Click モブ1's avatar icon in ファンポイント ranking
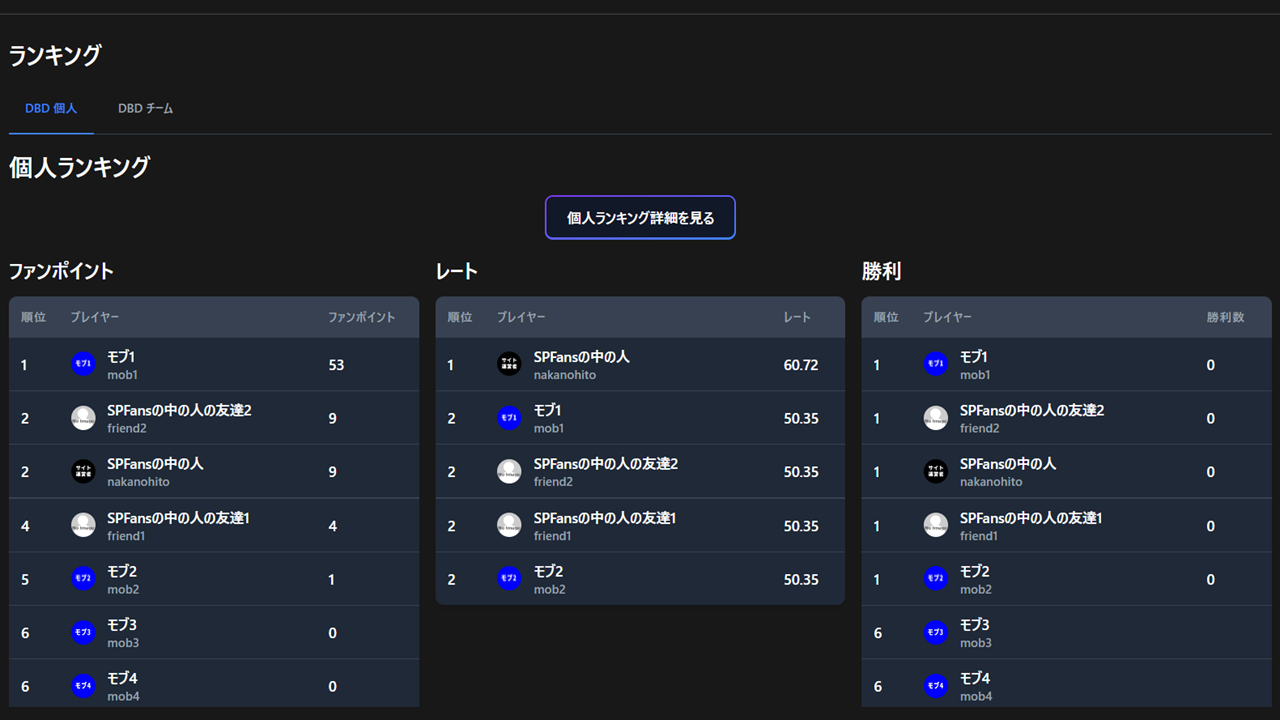1280x720 pixels. coord(83,363)
